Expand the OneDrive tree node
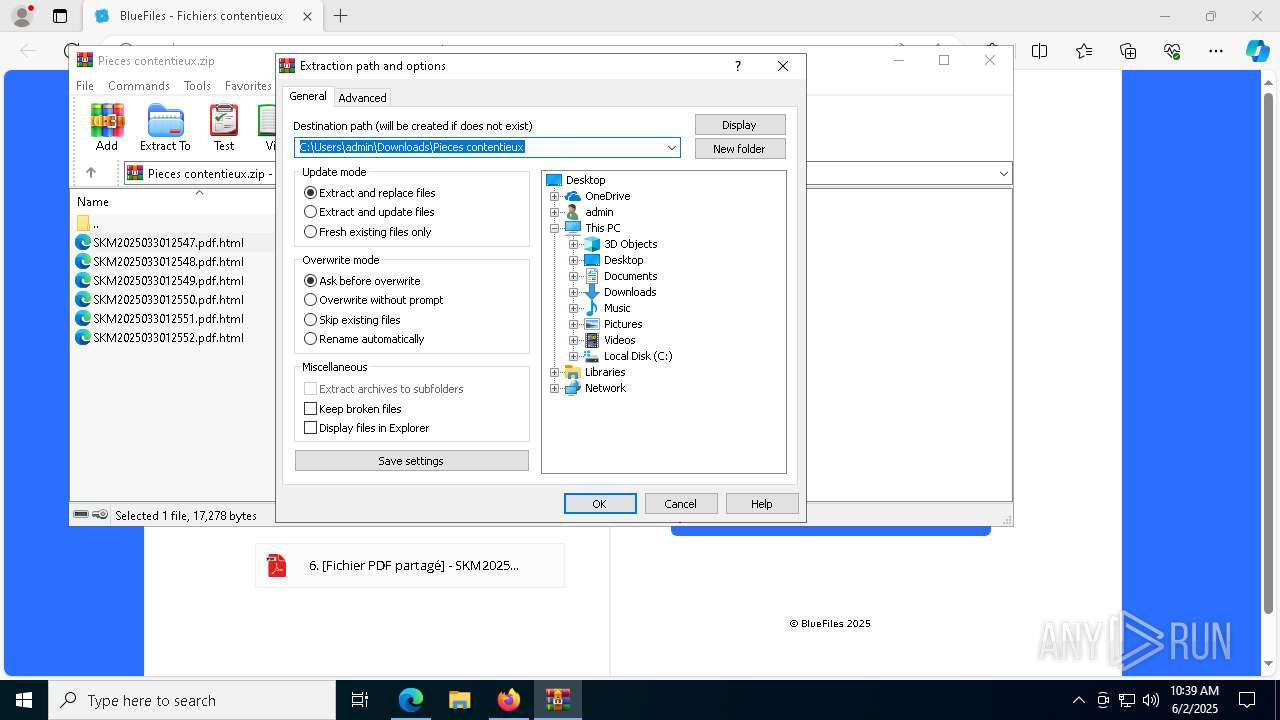Viewport: 1280px width, 720px height. [x=555, y=196]
